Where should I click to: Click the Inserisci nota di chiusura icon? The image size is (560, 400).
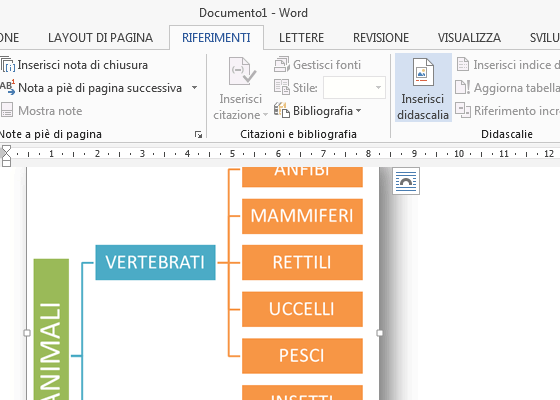point(7,65)
